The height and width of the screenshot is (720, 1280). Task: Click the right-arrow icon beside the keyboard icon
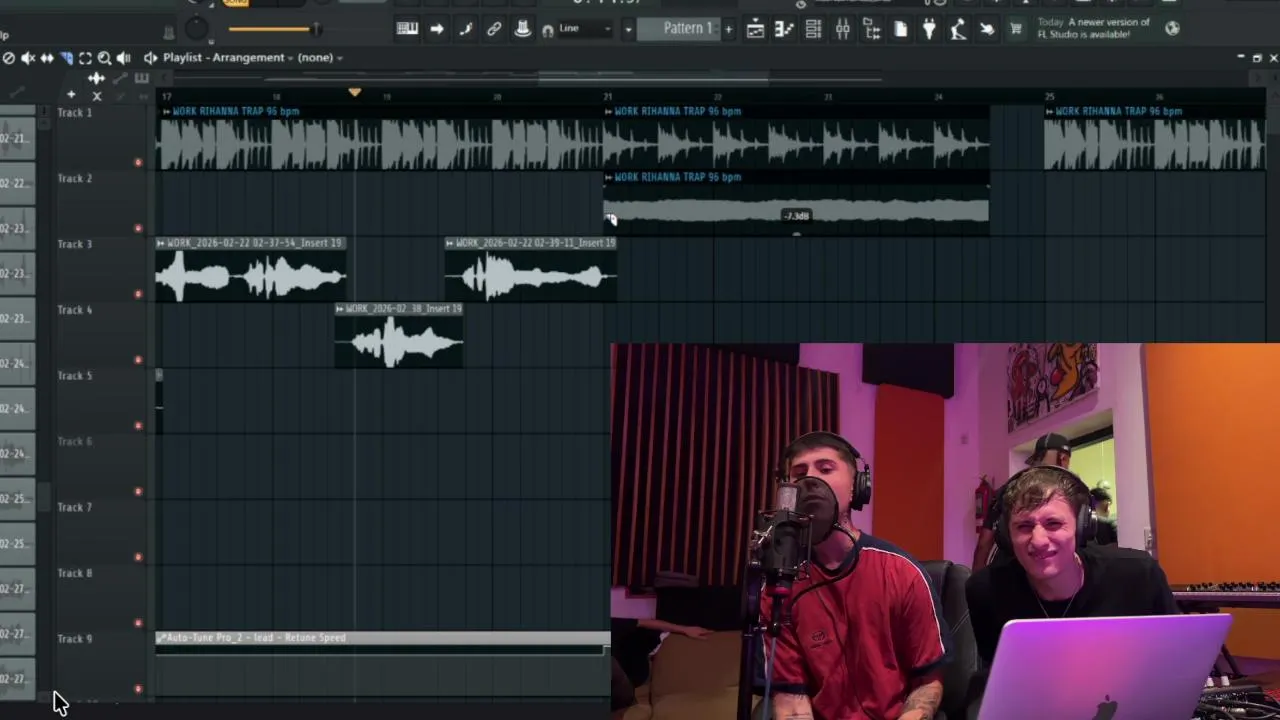[437, 29]
